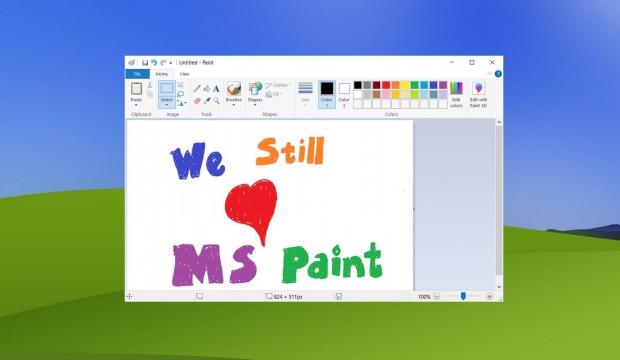Click the Zoom in plus button
620x360 pixels.
coord(490,296)
